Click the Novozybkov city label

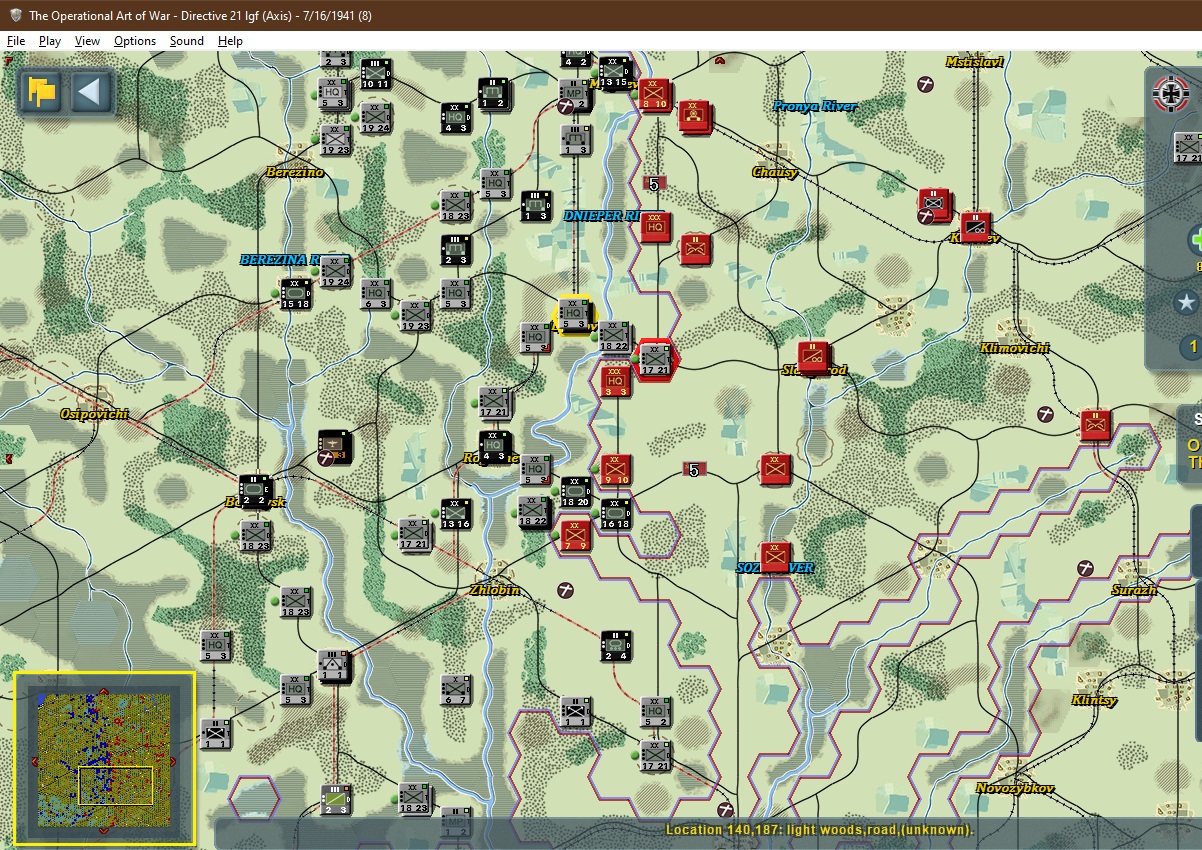click(1015, 788)
